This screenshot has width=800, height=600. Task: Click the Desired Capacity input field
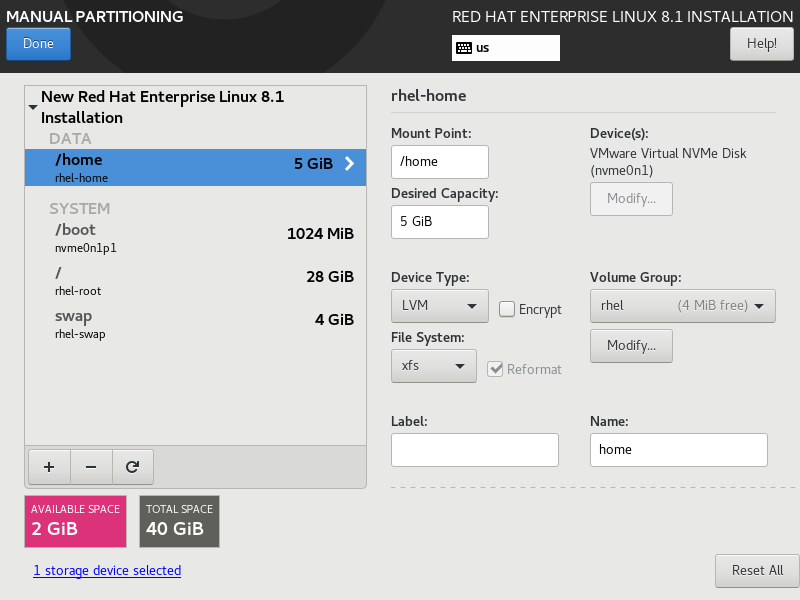tap(440, 221)
